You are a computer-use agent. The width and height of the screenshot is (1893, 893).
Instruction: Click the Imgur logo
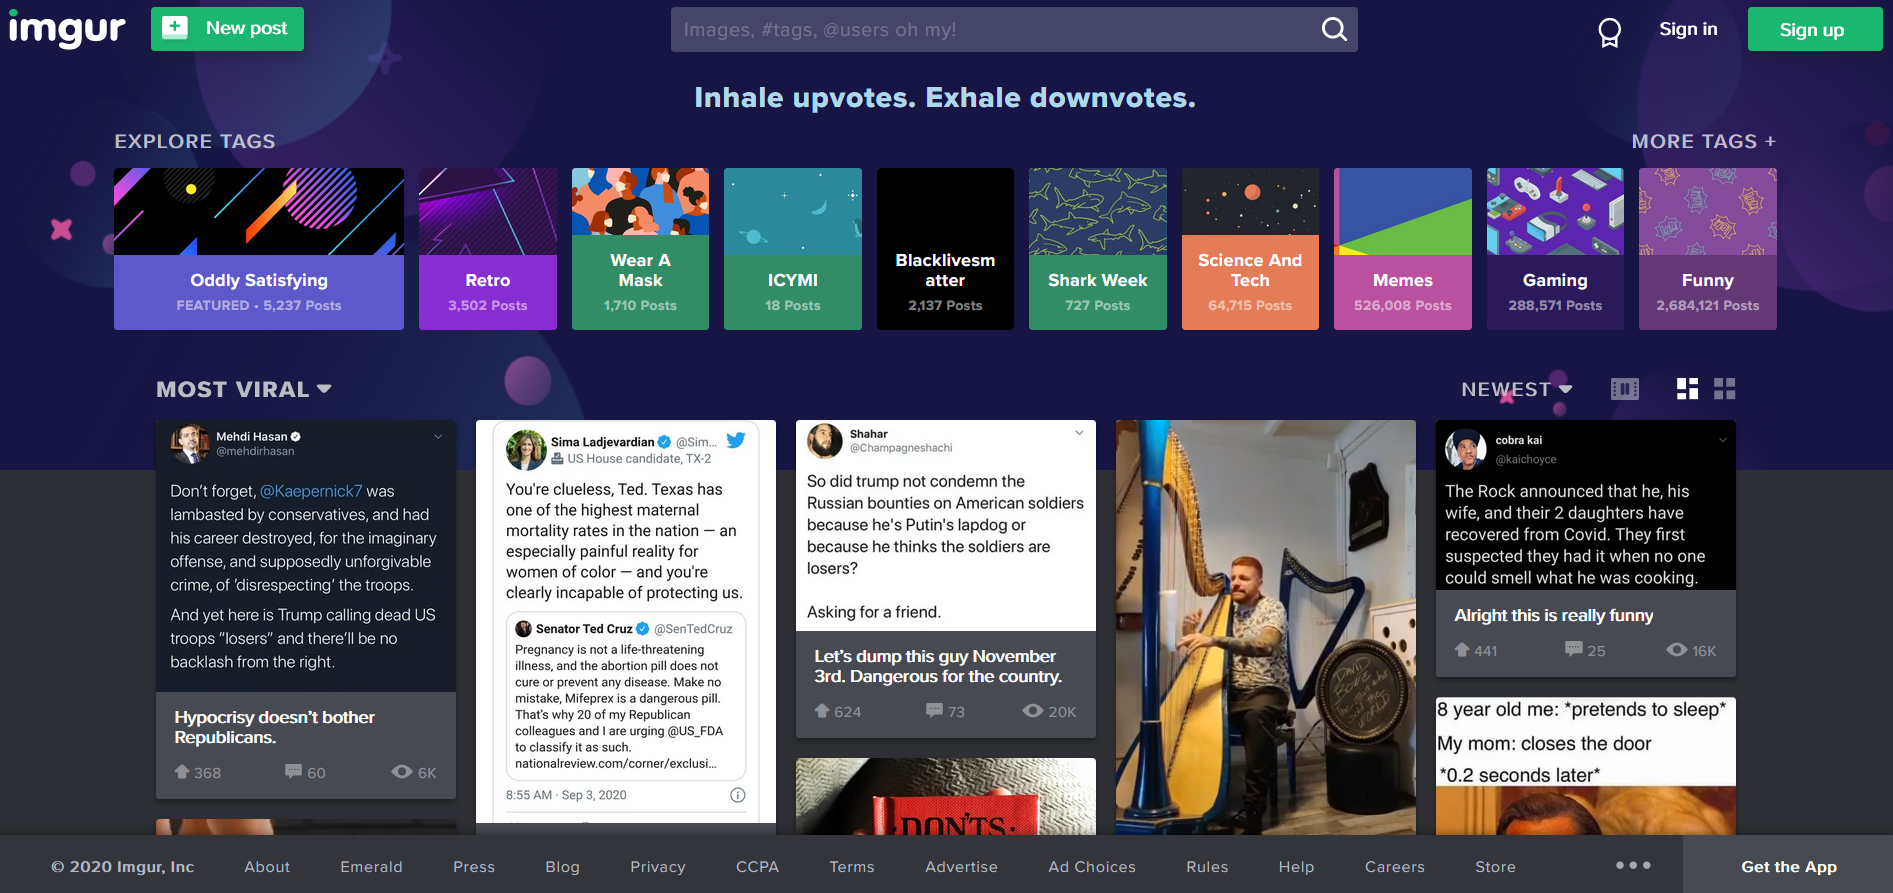[67, 30]
